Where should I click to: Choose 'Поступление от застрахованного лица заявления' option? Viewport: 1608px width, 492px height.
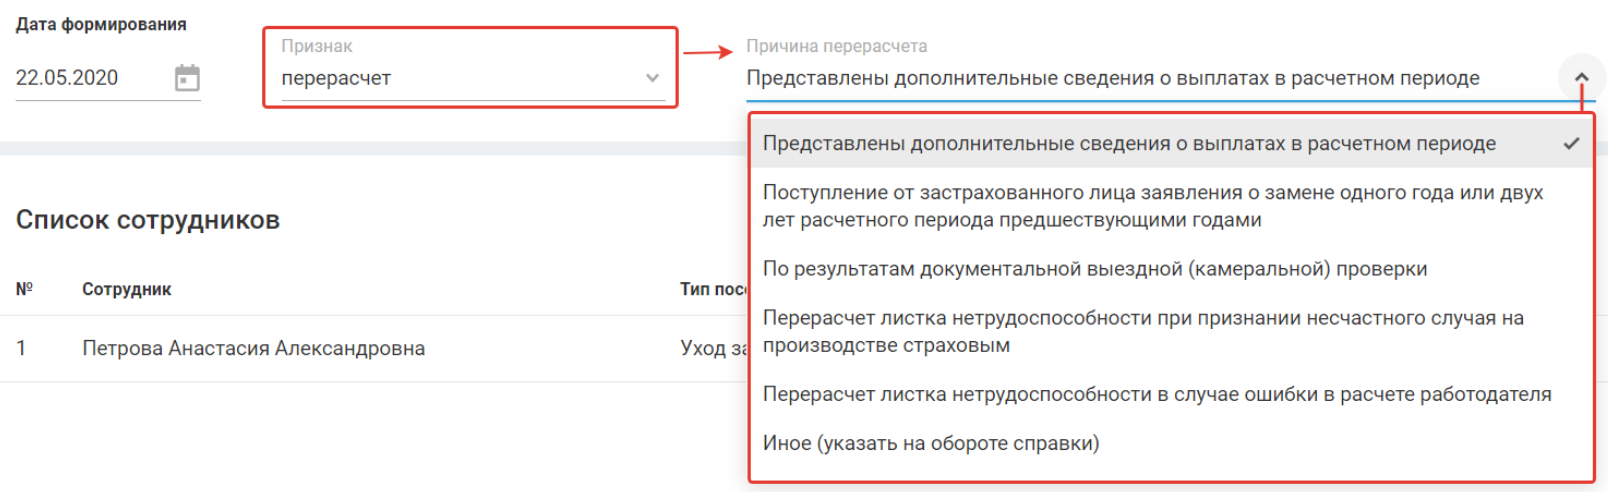[1152, 206]
